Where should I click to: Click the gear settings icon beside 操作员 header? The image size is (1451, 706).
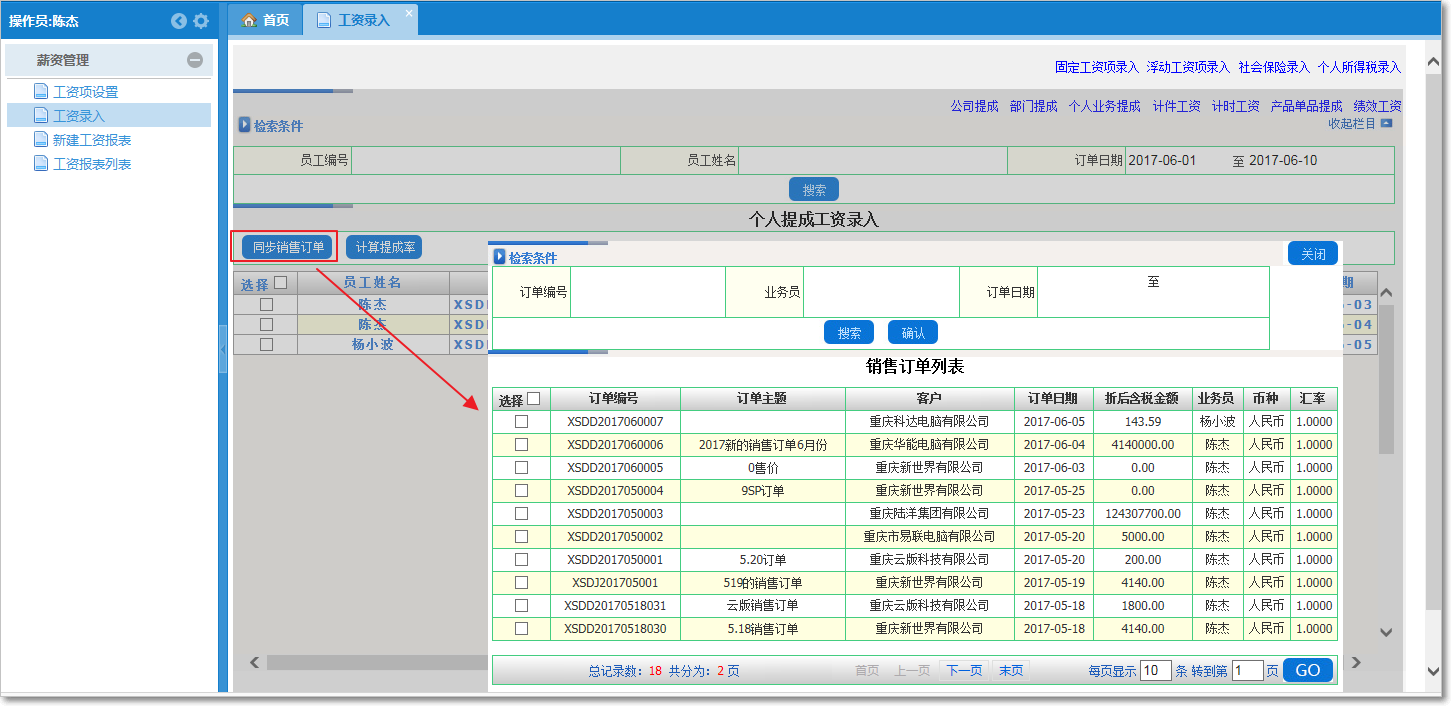tap(202, 19)
